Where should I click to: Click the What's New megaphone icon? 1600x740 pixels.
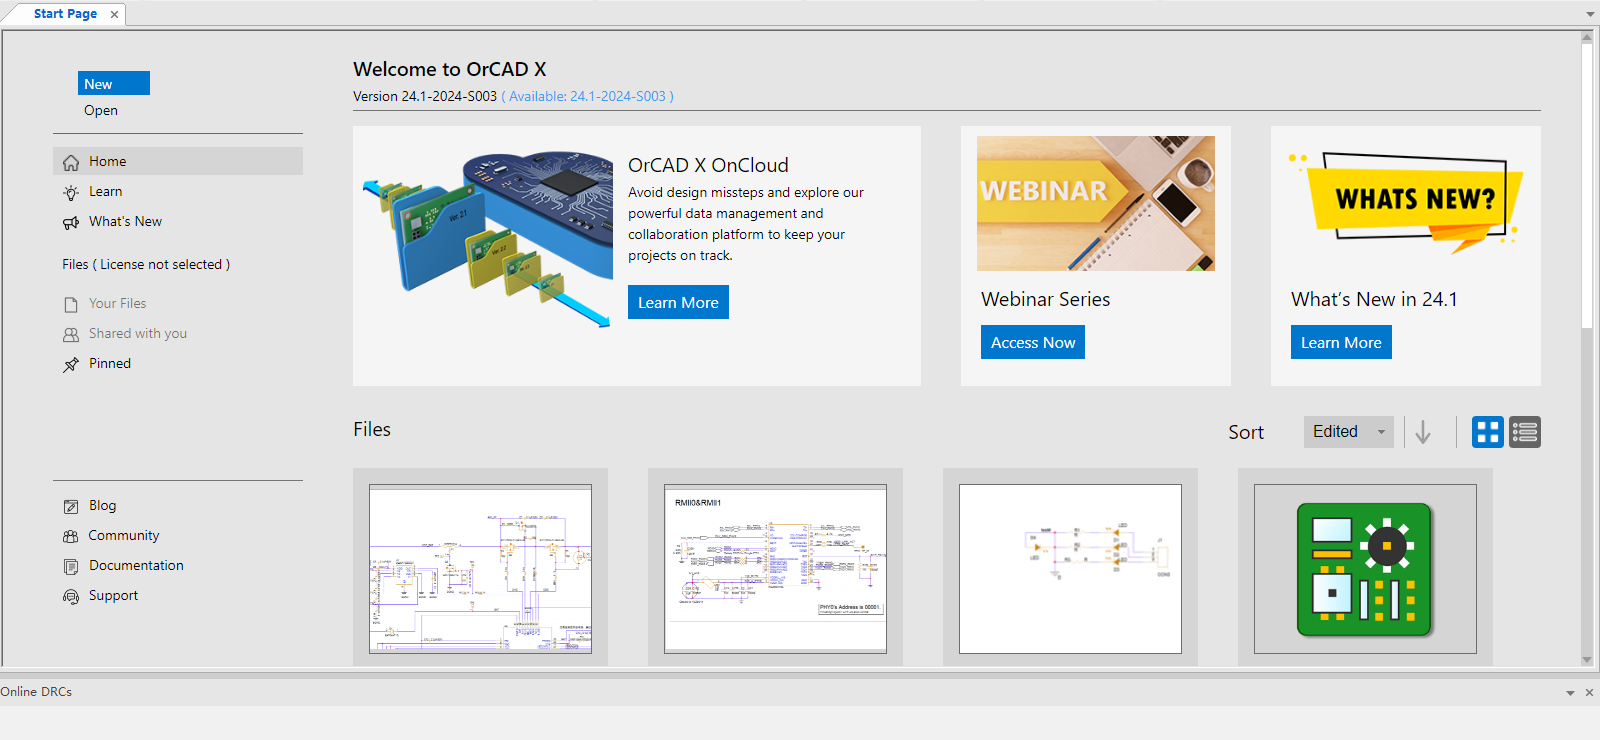[x=71, y=222]
